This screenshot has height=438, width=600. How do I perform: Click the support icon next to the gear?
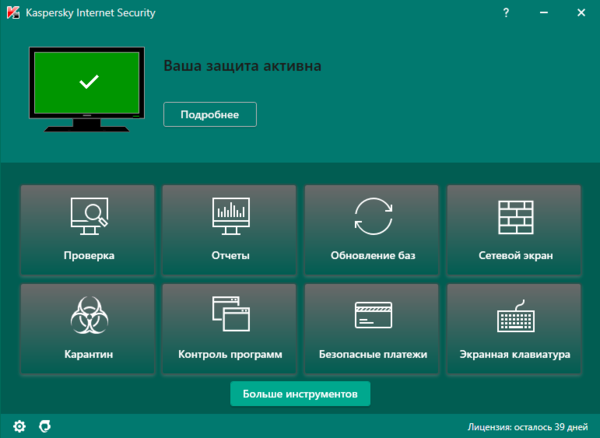coord(45,426)
